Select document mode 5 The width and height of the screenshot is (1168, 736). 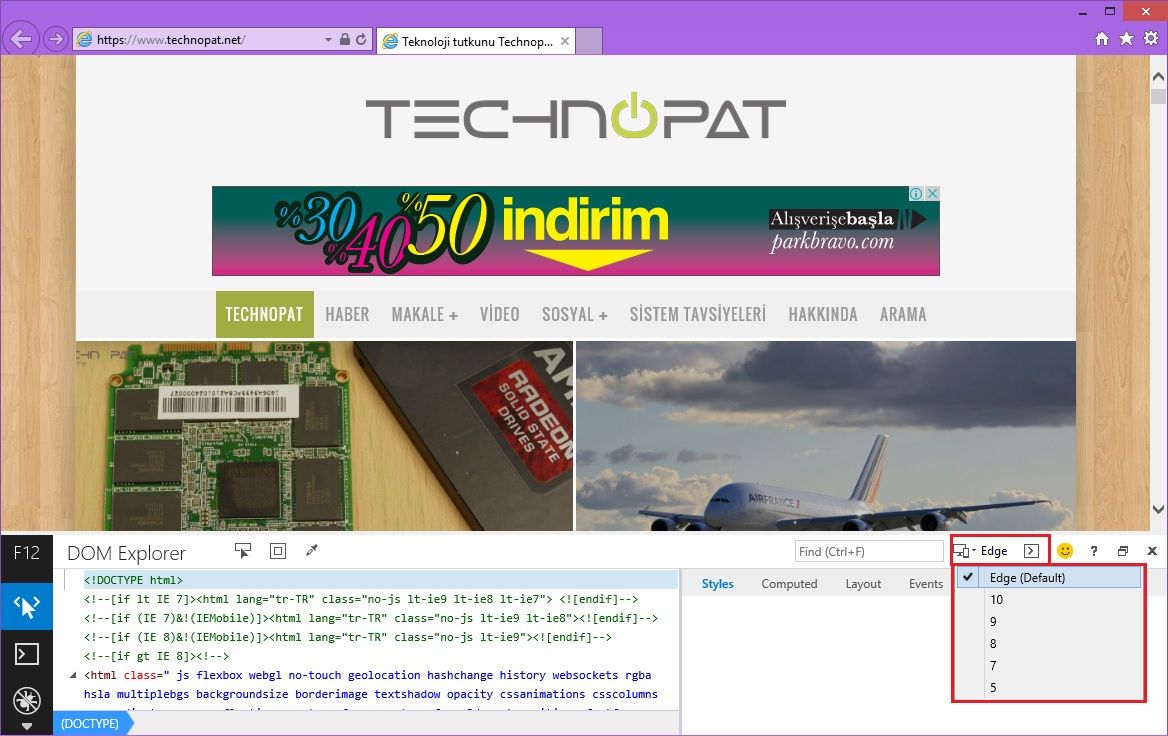[x=1049, y=688]
